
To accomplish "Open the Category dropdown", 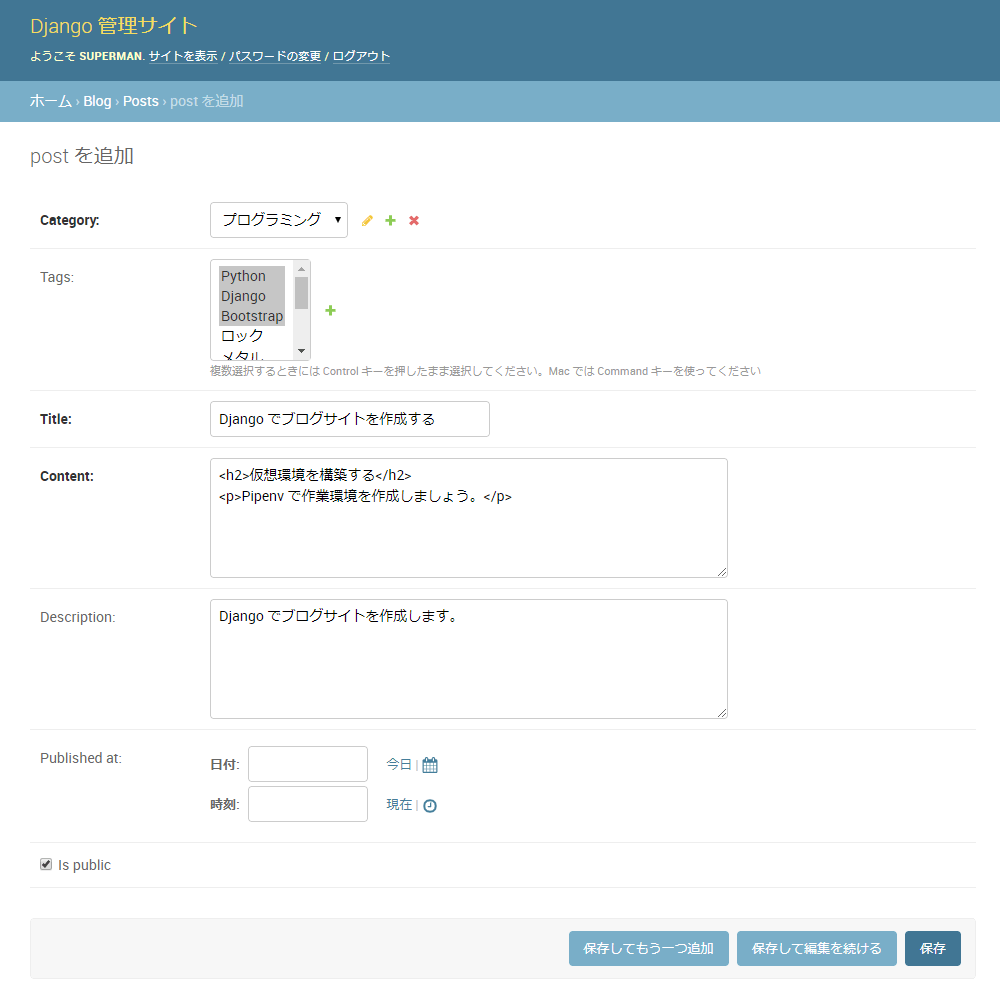I will [x=279, y=220].
